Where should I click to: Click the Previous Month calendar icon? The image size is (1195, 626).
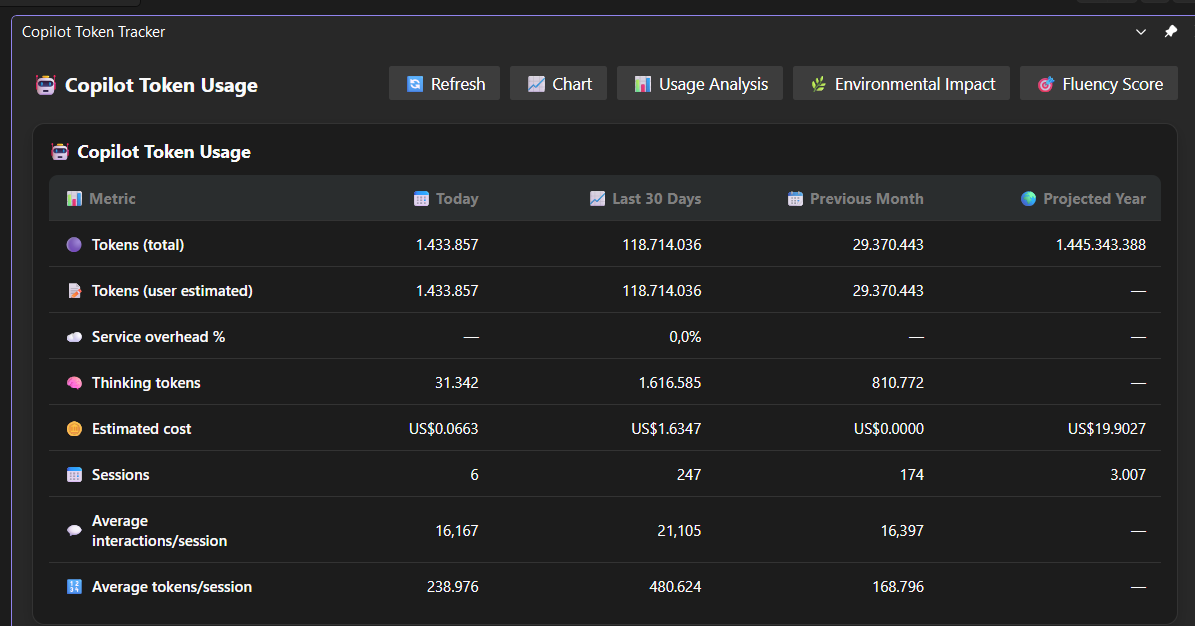[x=795, y=198]
